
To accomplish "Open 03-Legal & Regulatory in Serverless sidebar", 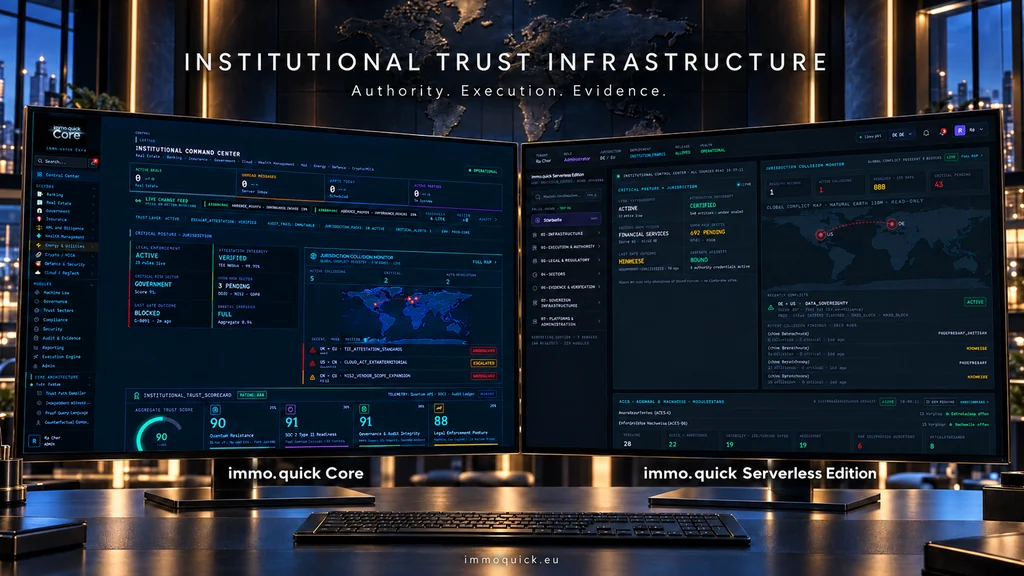I will click(566, 261).
